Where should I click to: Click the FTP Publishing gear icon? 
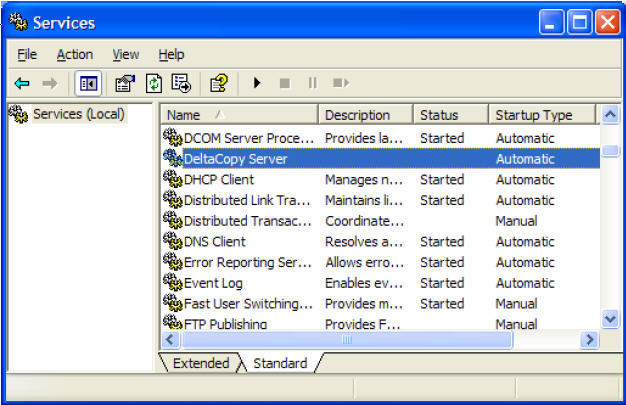172,323
